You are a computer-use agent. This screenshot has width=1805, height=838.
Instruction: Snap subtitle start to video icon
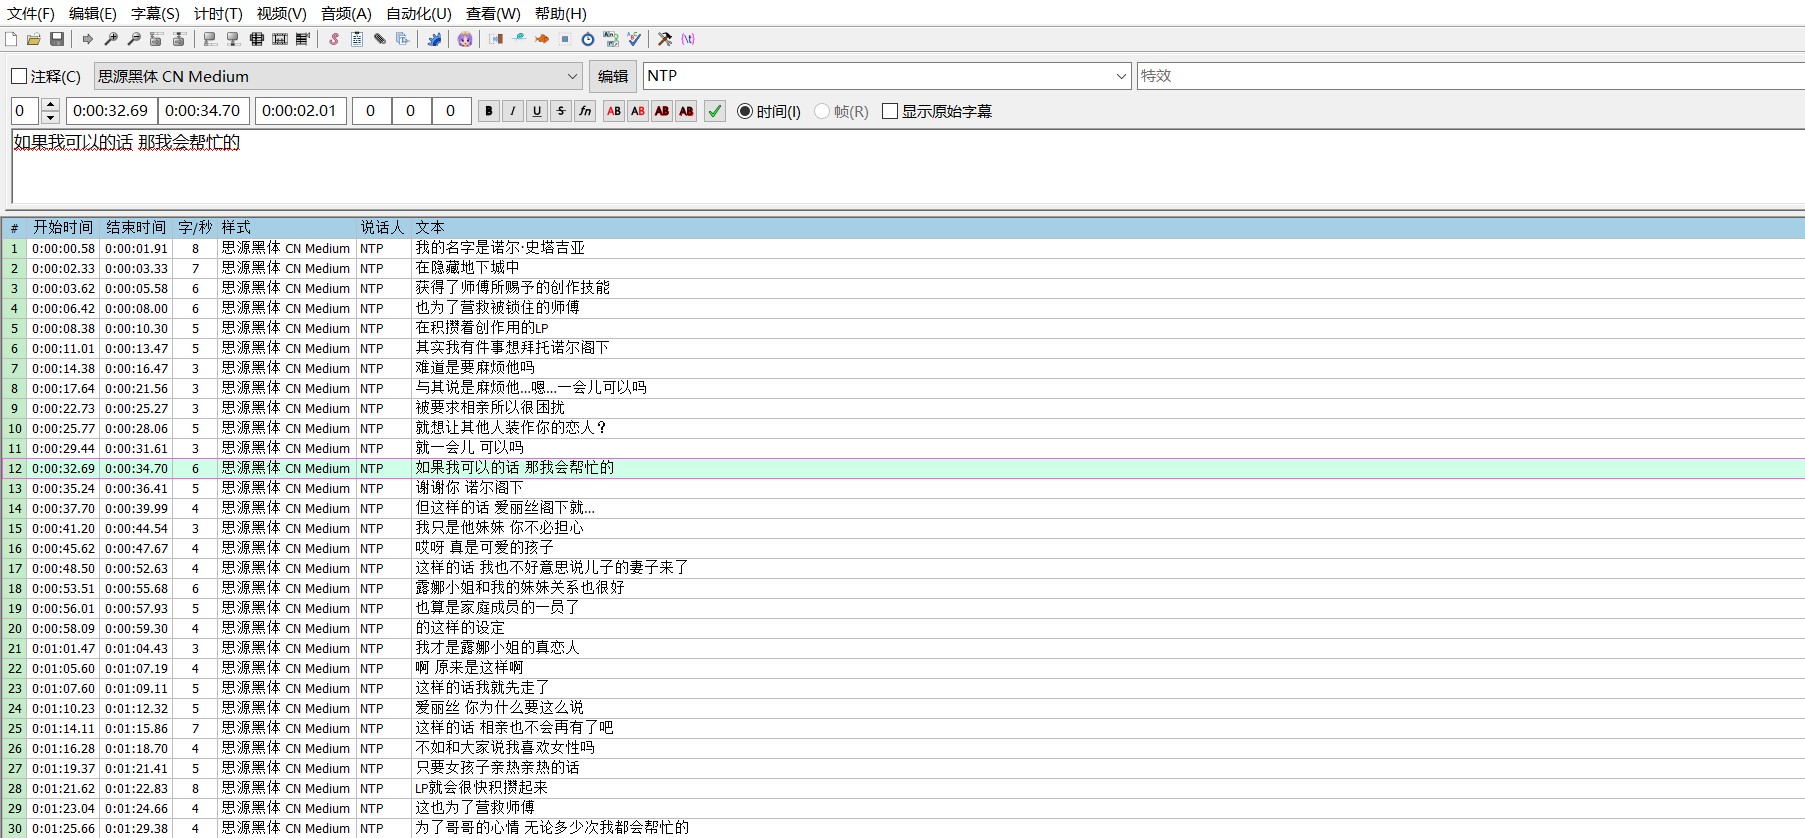point(210,39)
